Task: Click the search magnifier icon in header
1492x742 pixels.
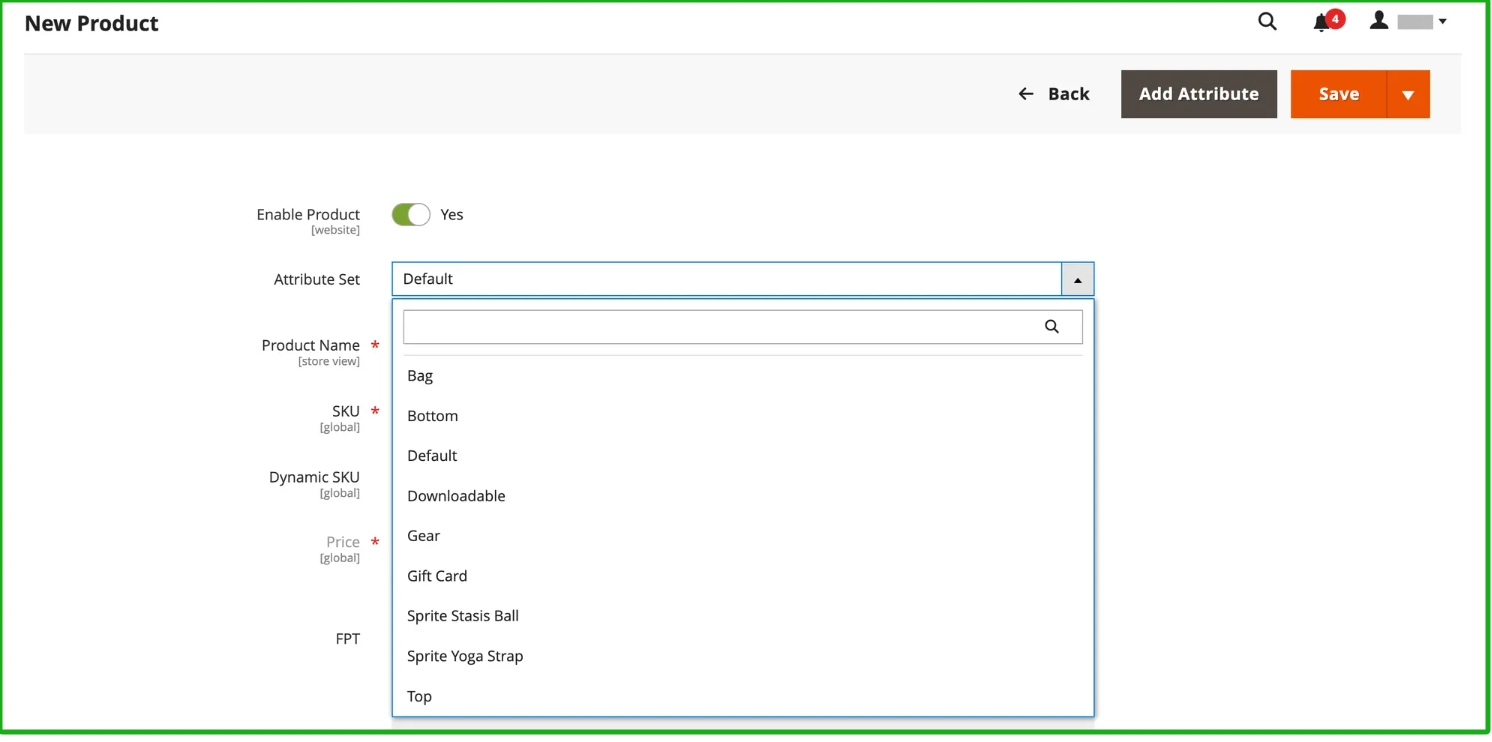Action: pos(1267,22)
